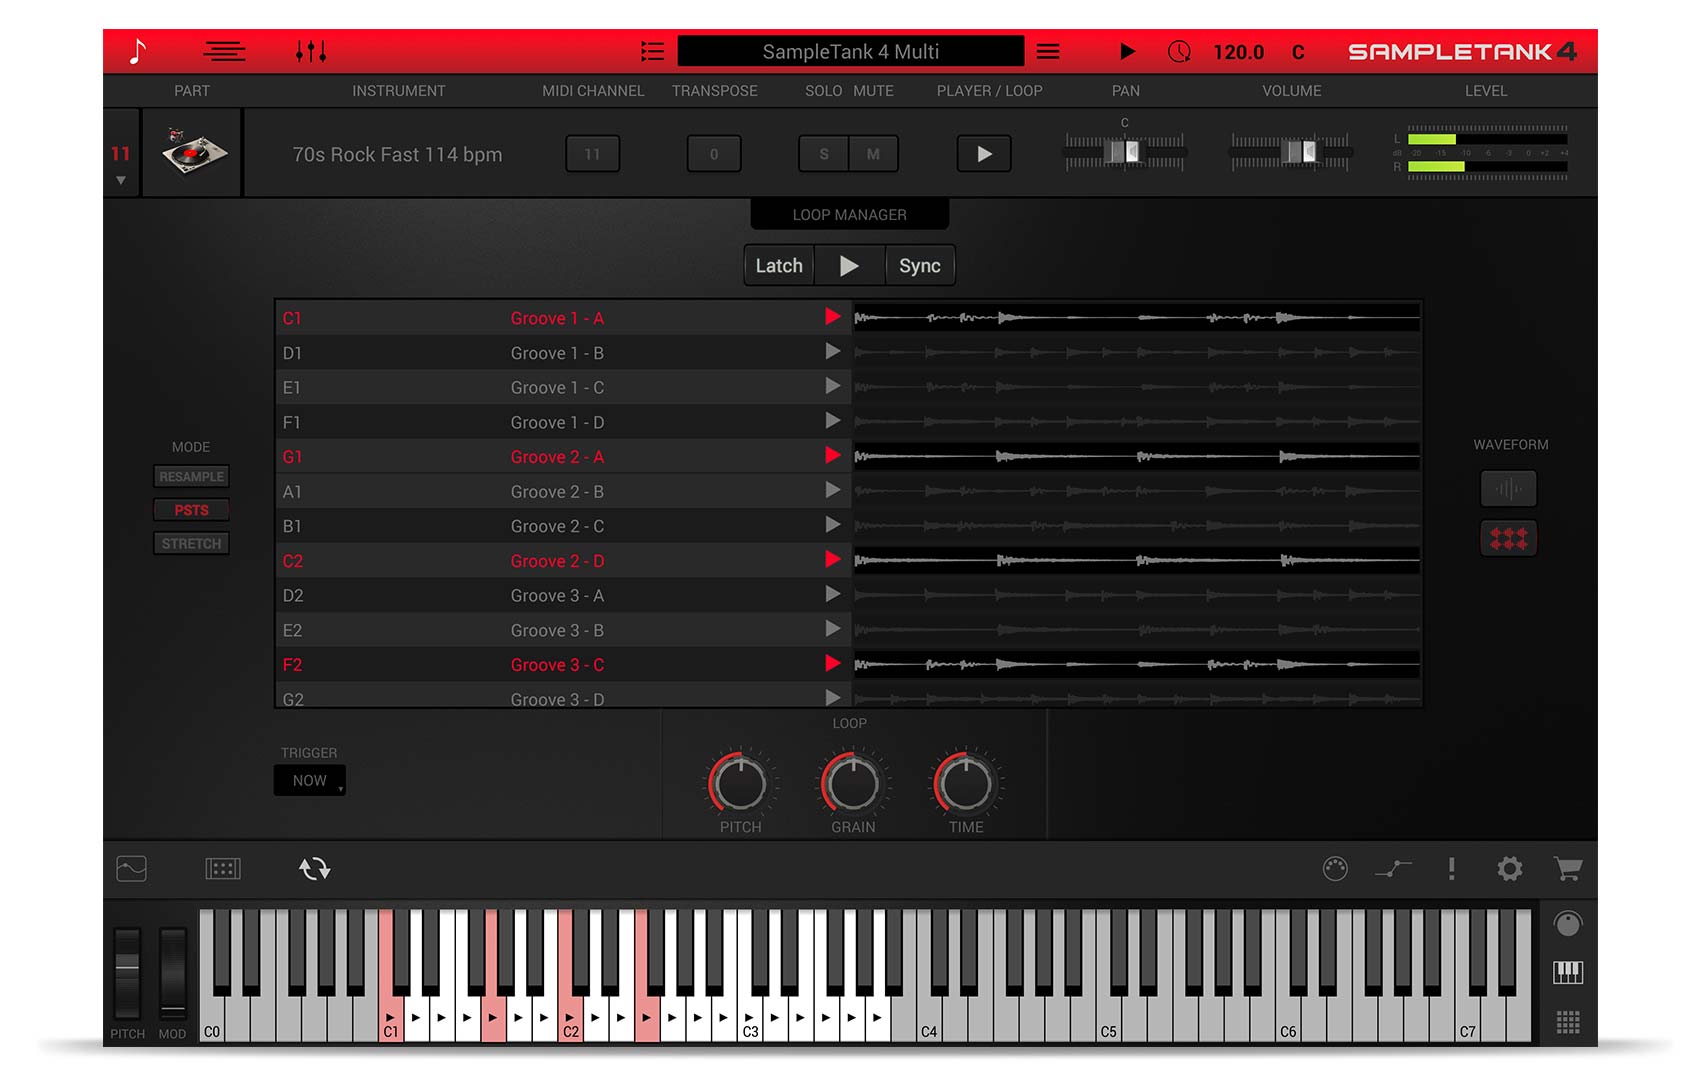Open the shopping cart store

pos(1567,868)
